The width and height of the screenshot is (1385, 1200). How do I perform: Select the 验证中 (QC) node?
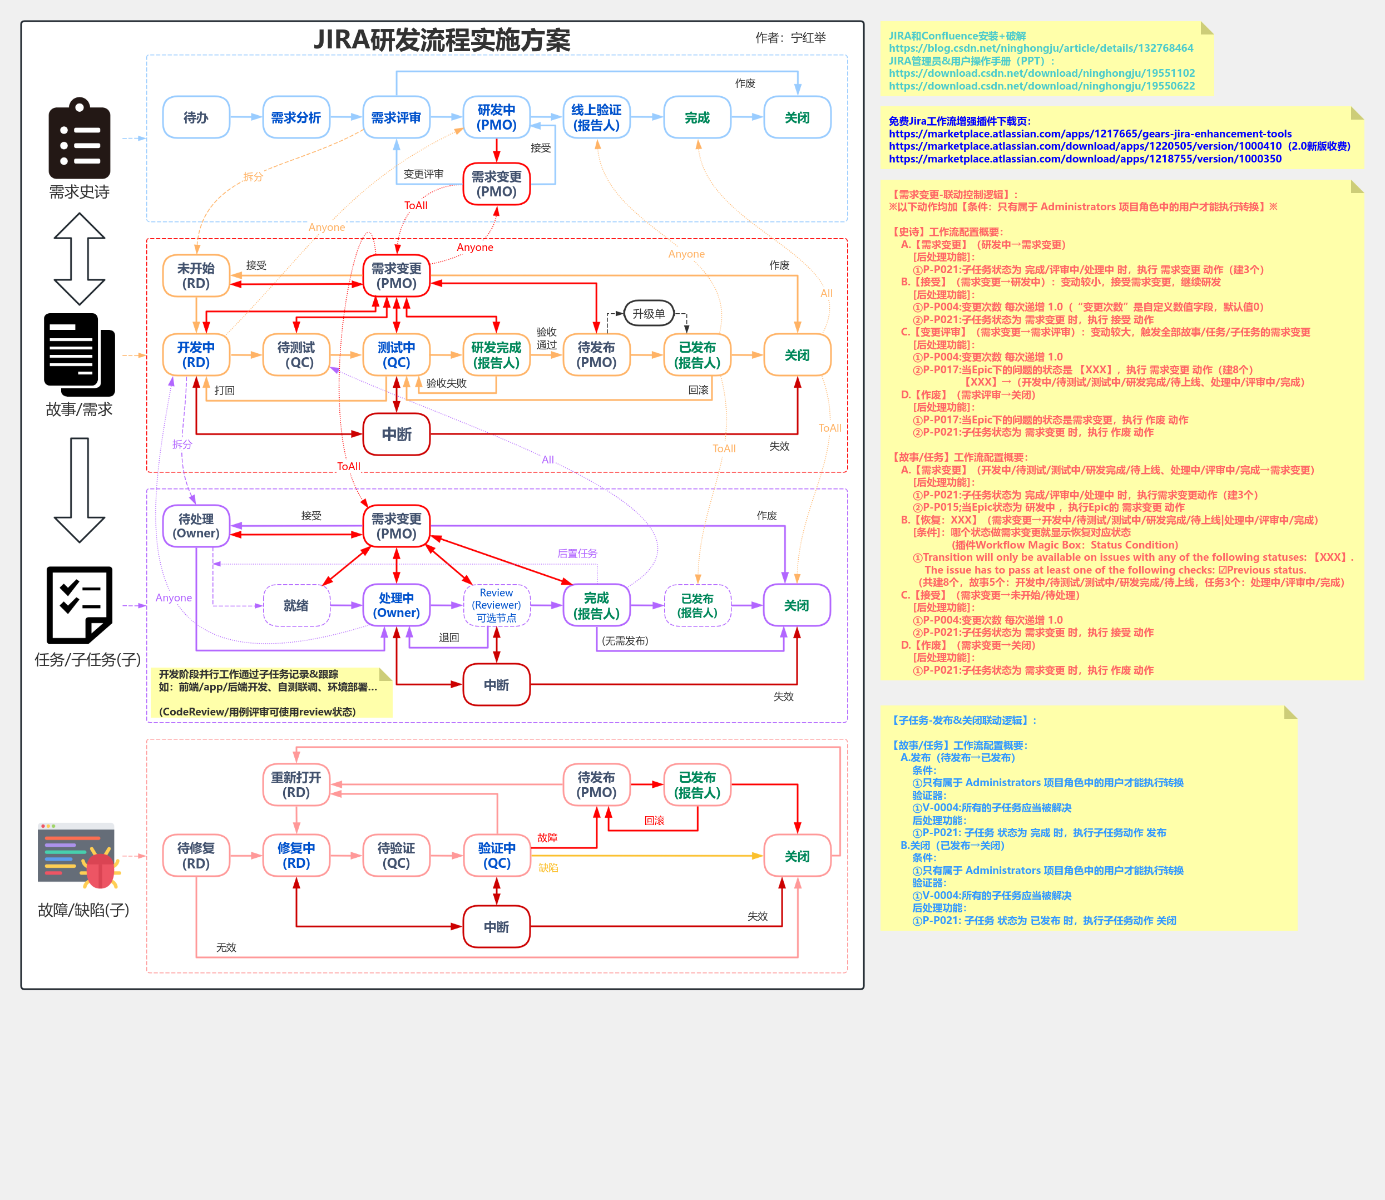[497, 856]
